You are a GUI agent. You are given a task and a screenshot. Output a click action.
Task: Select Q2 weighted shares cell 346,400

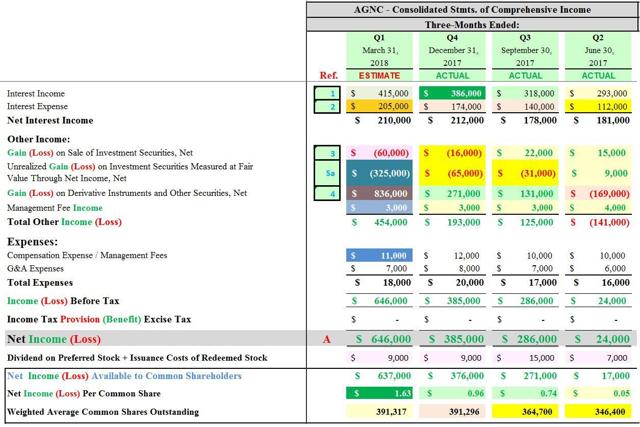coord(598,411)
